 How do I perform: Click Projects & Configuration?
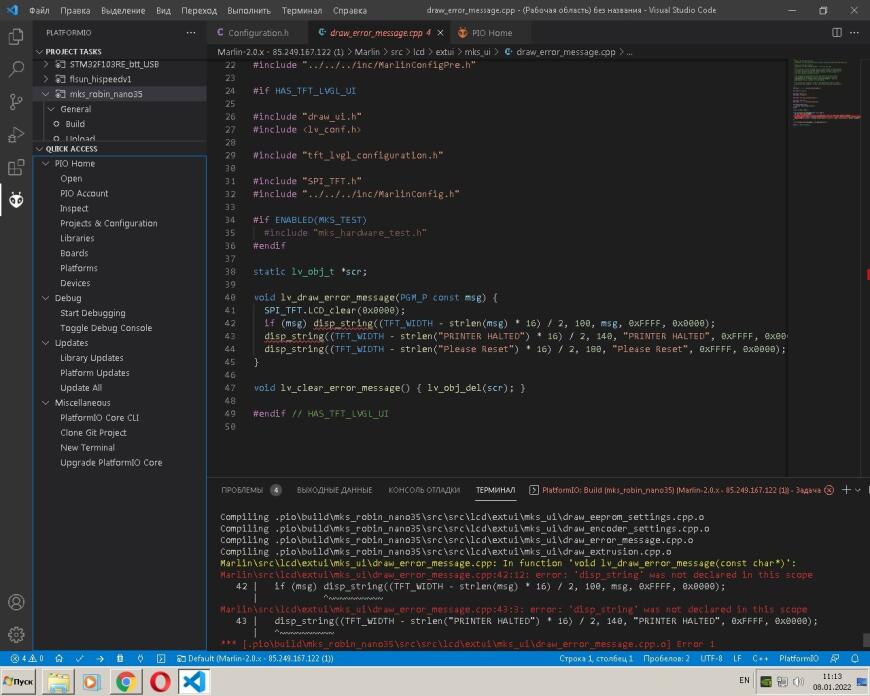[x=109, y=223]
